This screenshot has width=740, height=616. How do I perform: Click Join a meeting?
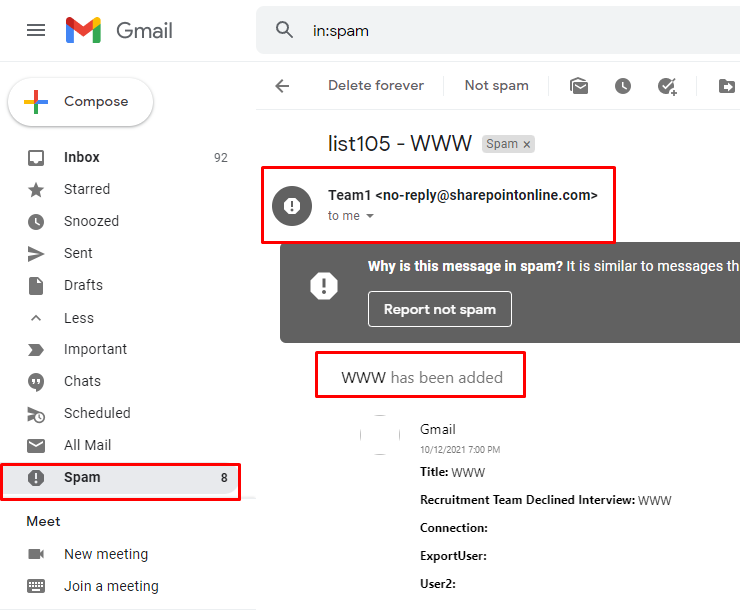111,586
